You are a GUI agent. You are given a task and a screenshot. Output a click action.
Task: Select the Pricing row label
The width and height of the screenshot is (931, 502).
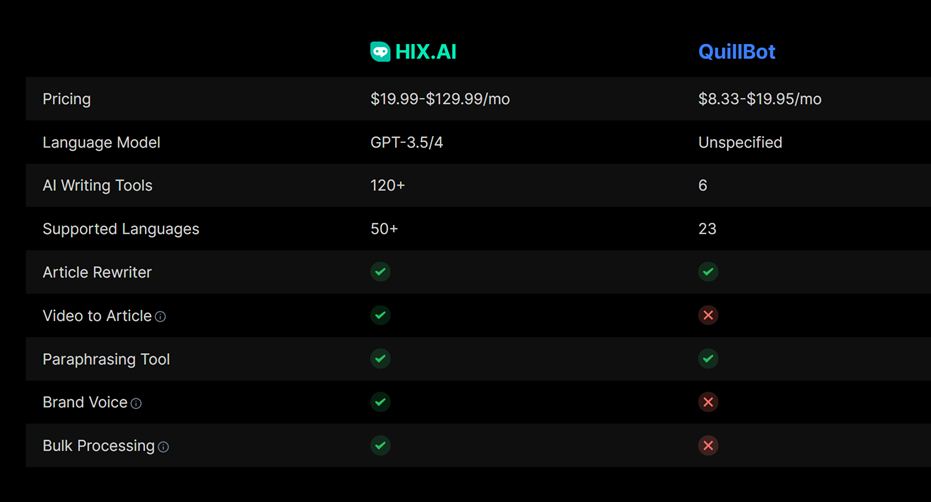[66, 99]
